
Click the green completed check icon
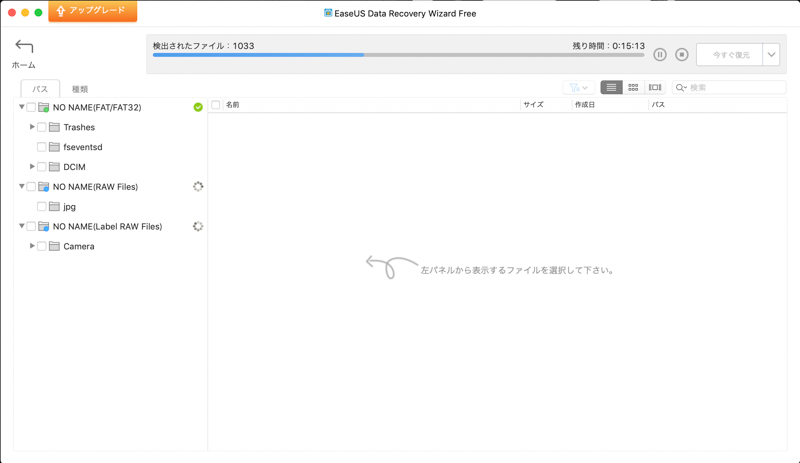[x=198, y=107]
